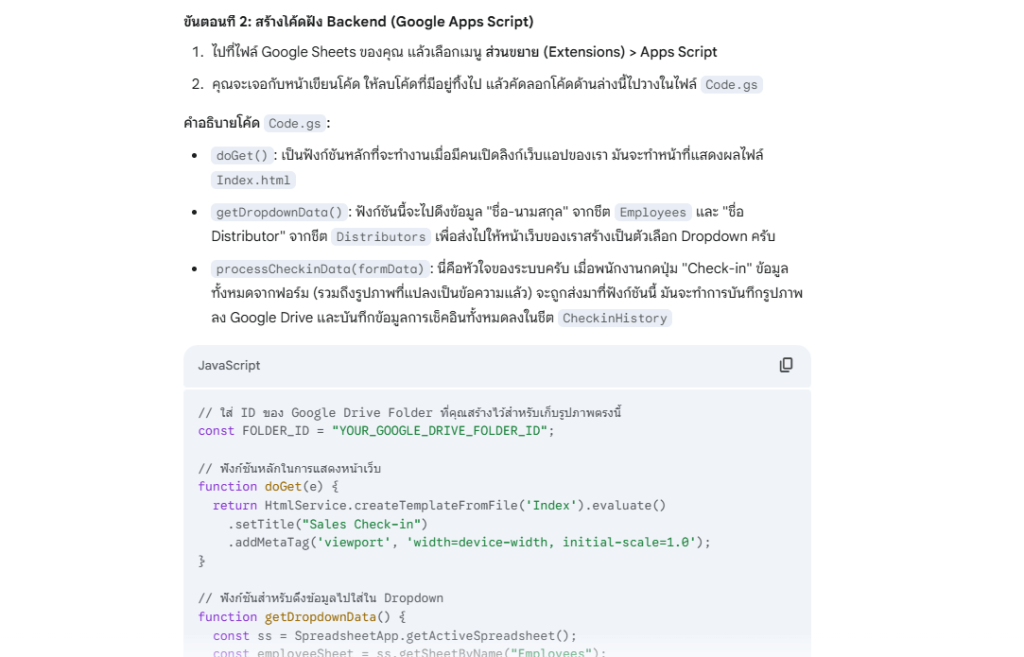Viewport: 1024px width, 657px height.
Task: Click the Employees sheet name chip
Action: point(653,212)
